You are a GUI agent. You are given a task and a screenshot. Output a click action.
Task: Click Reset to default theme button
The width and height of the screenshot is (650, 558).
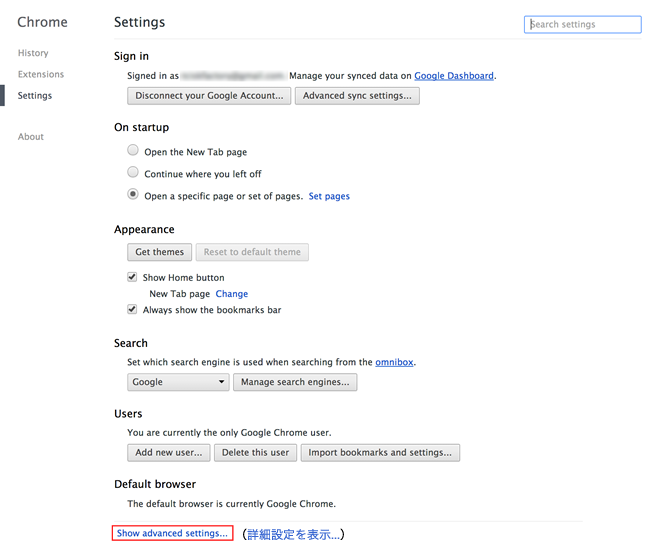tap(252, 252)
